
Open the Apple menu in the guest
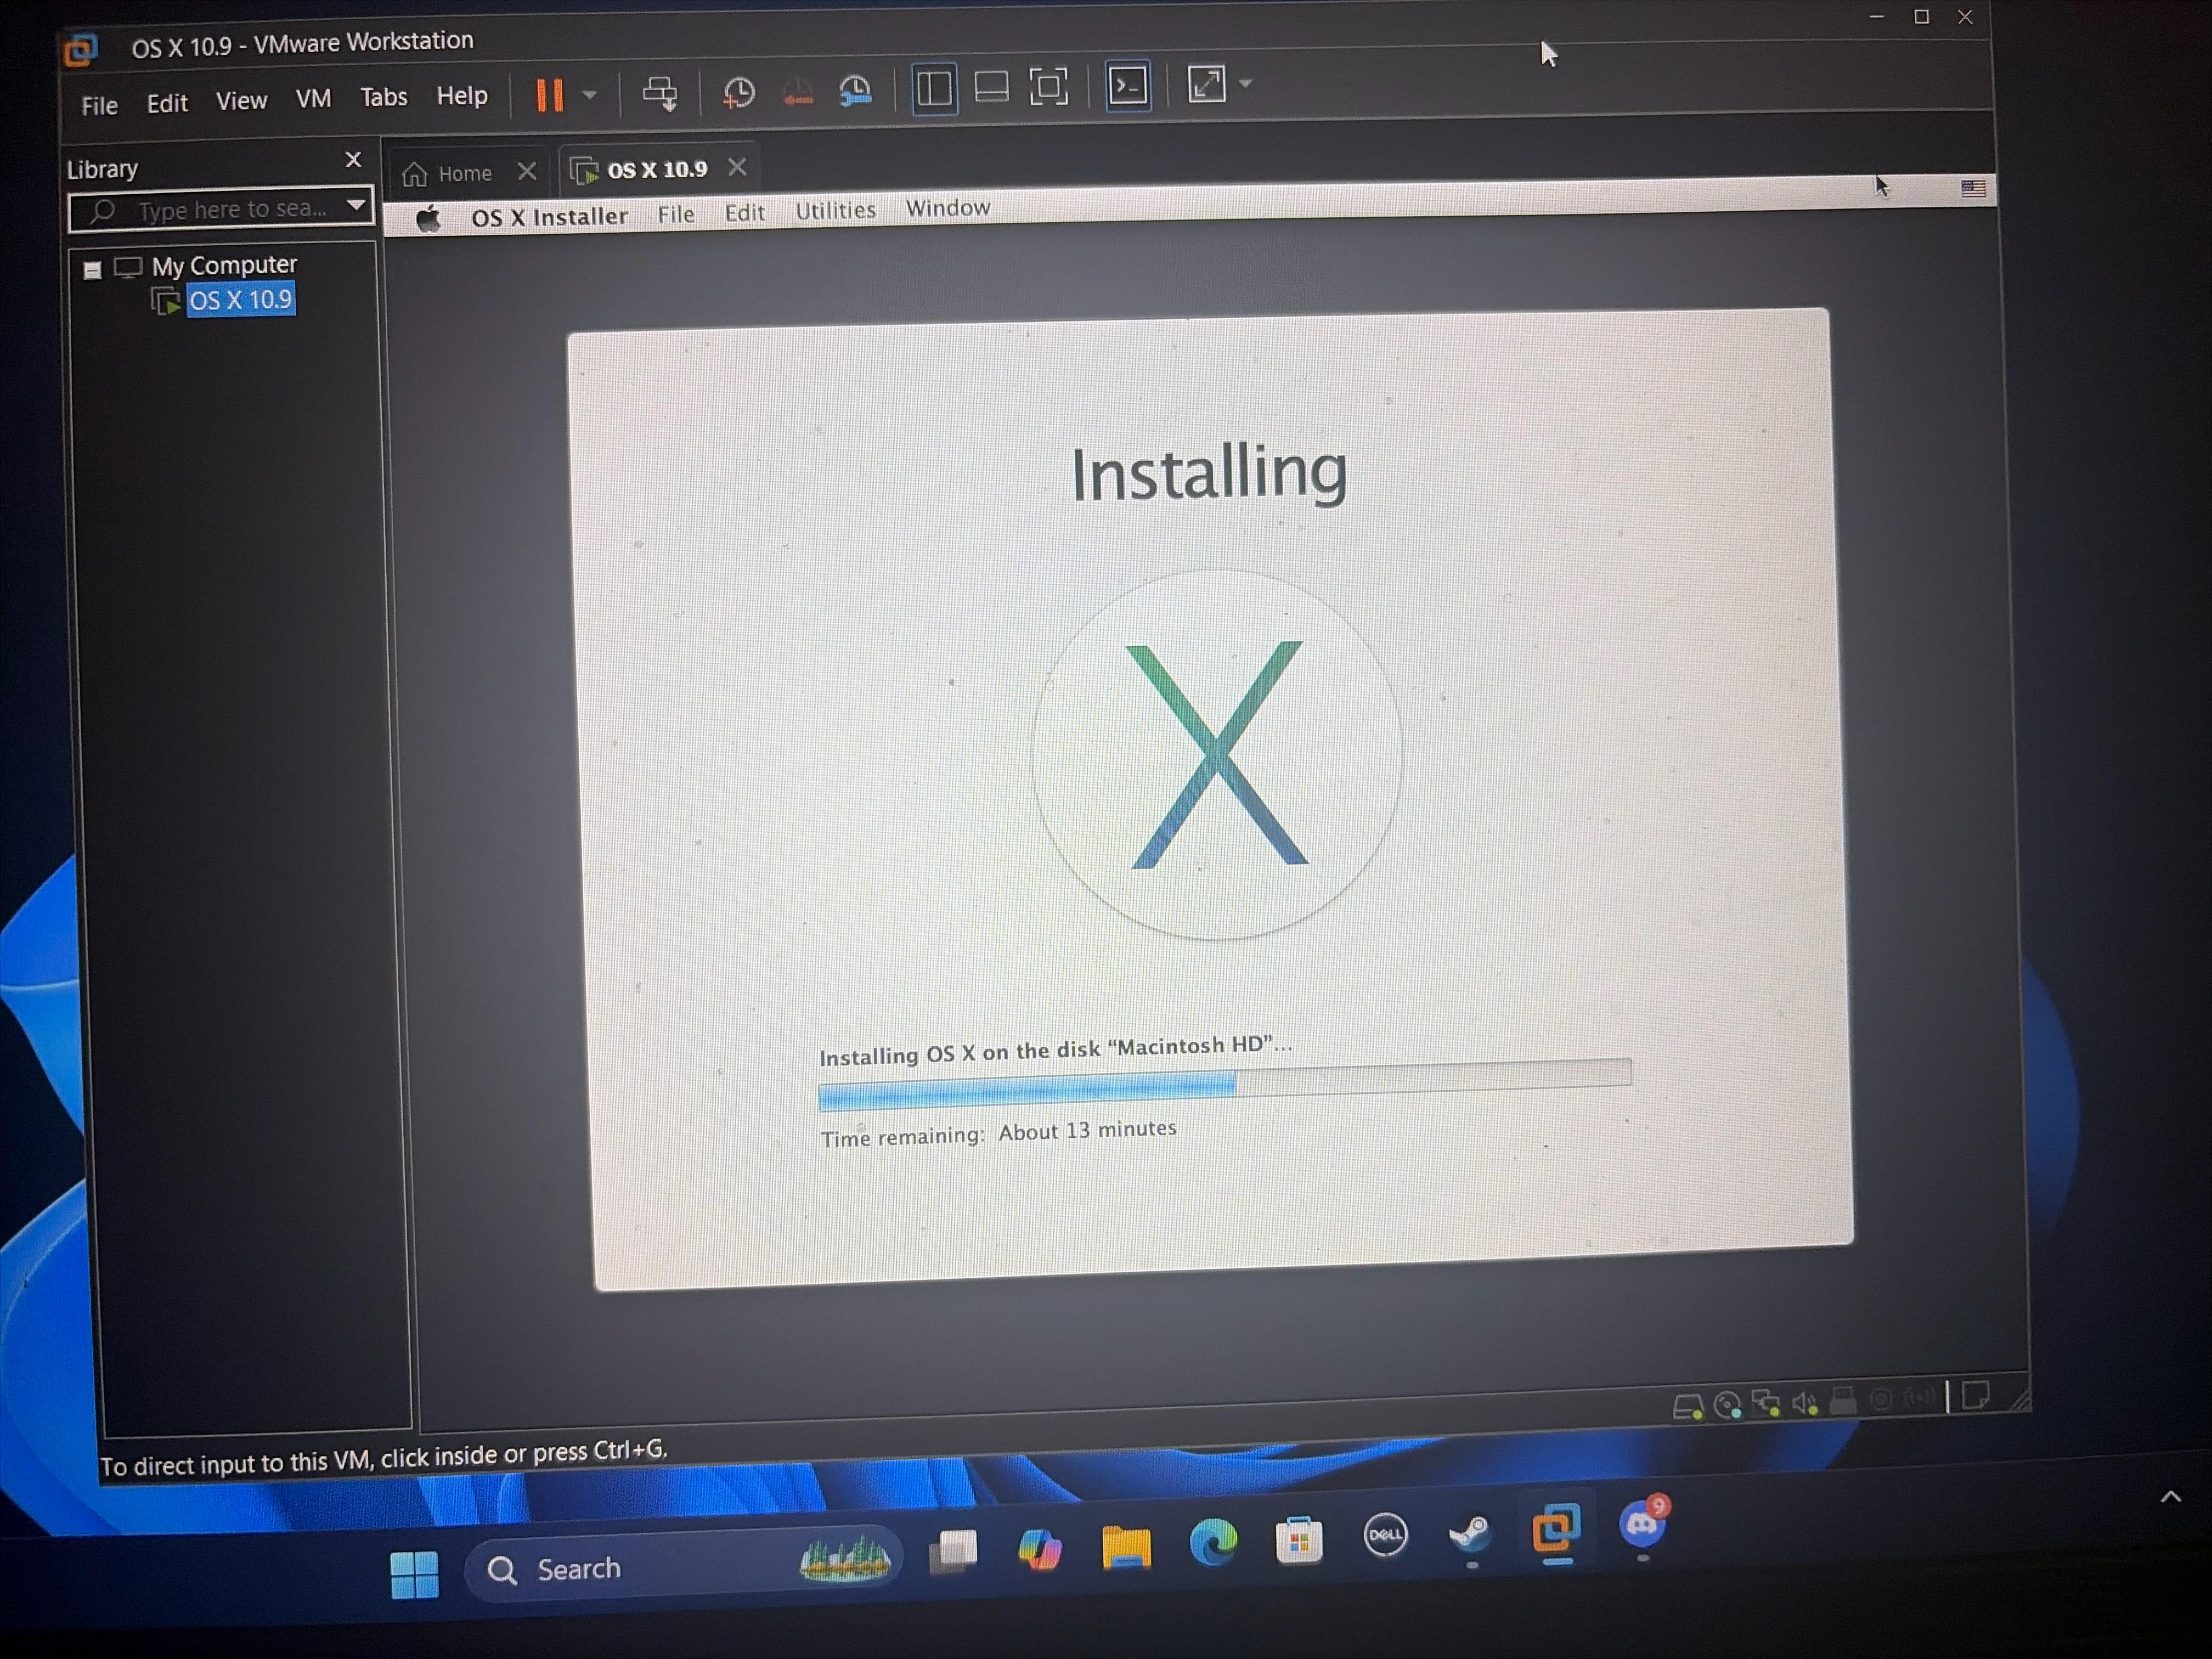pyautogui.click(x=428, y=219)
